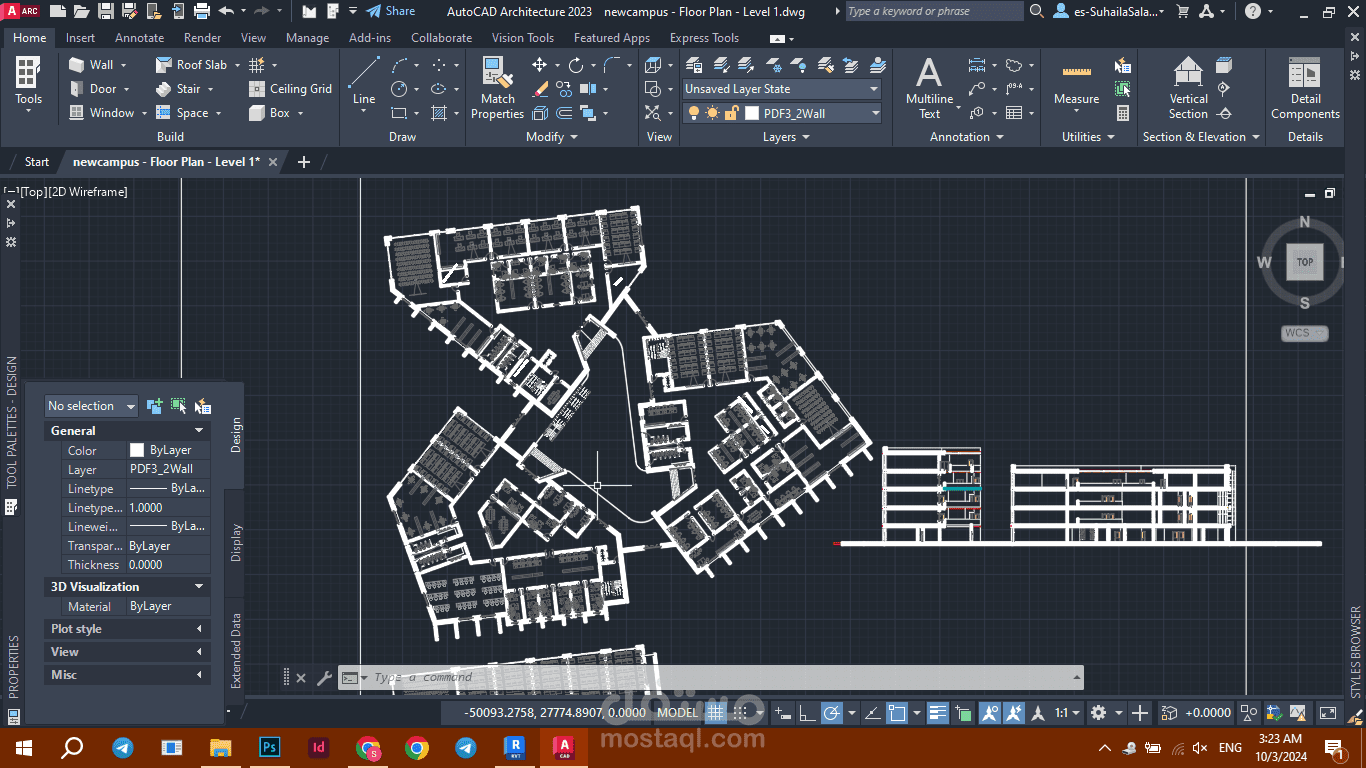Toggle Object Snap in status bar
This screenshot has width=1366, height=768.
pyautogui.click(x=897, y=713)
